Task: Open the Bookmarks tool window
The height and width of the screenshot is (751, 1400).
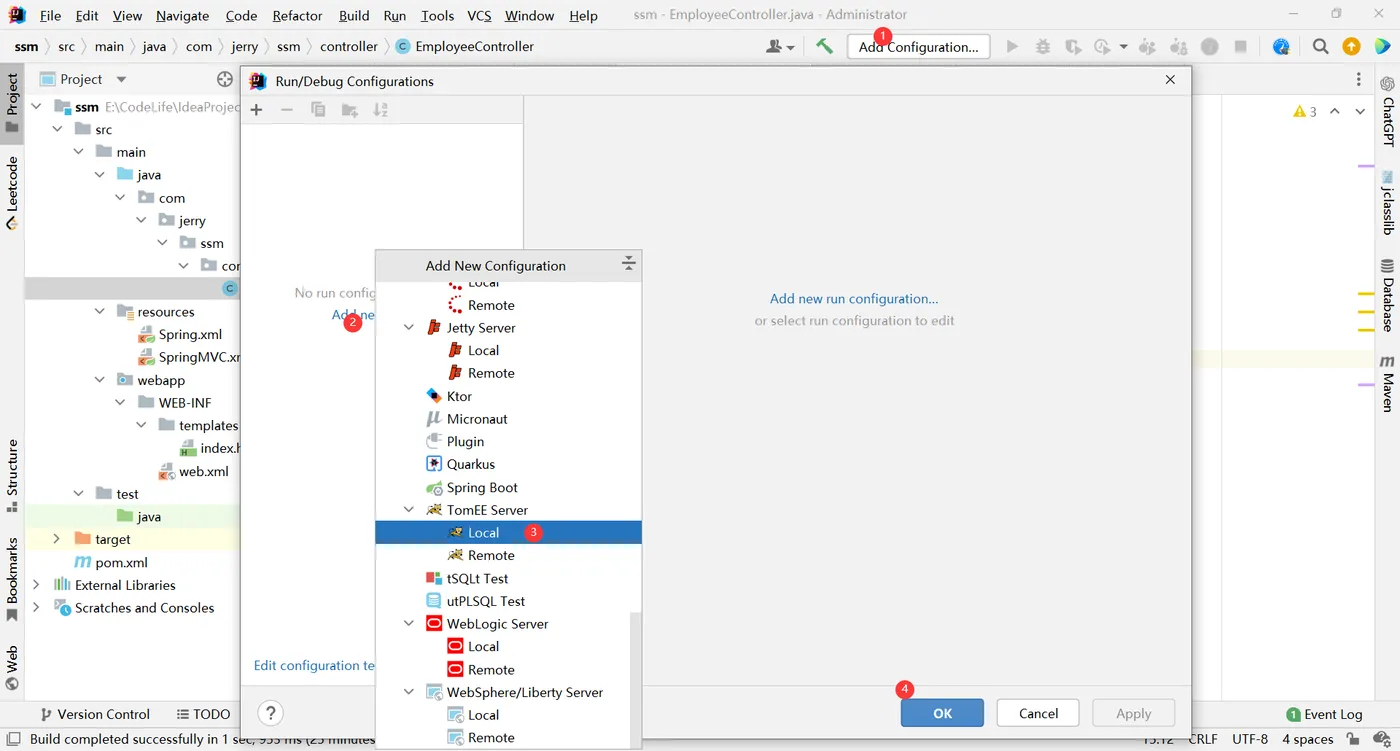Action: pos(12,578)
